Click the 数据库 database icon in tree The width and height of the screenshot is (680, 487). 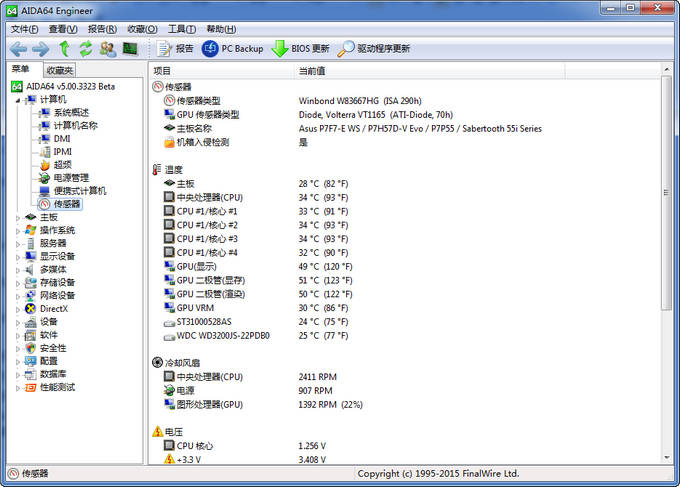click(x=30, y=374)
